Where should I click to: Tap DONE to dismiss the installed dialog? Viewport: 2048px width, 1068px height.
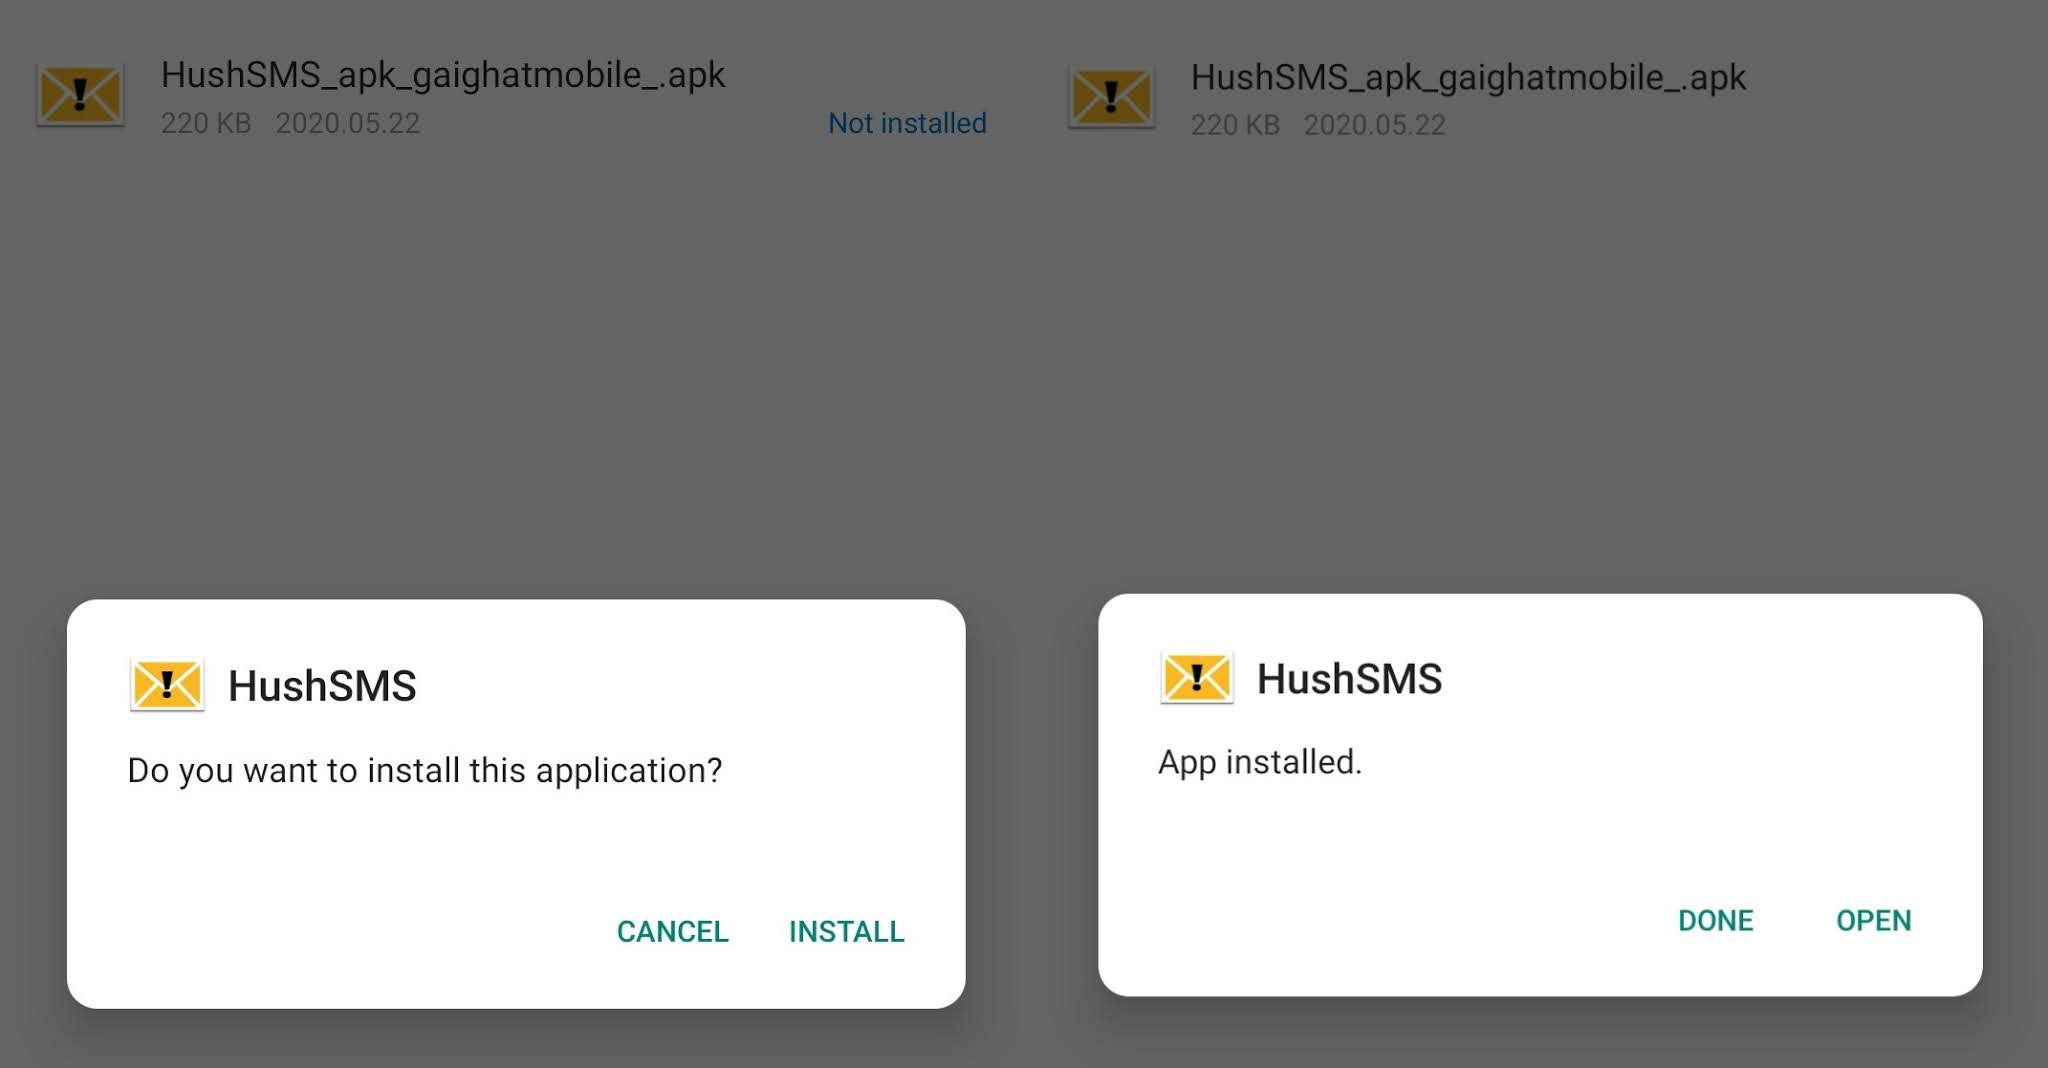click(x=1716, y=921)
